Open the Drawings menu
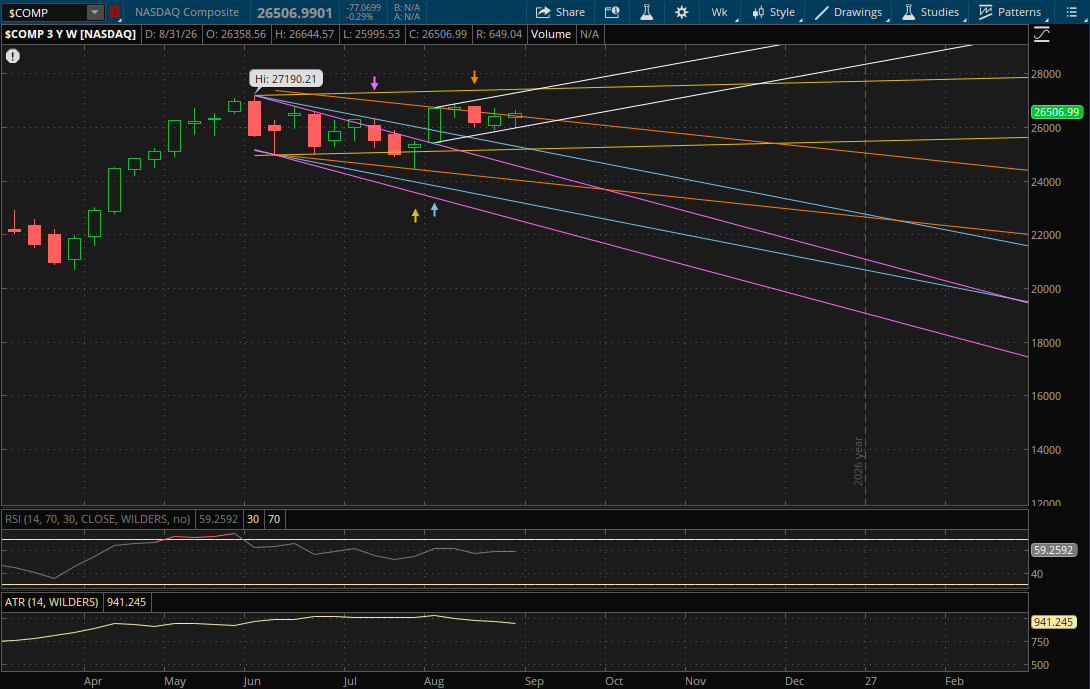 point(849,12)
